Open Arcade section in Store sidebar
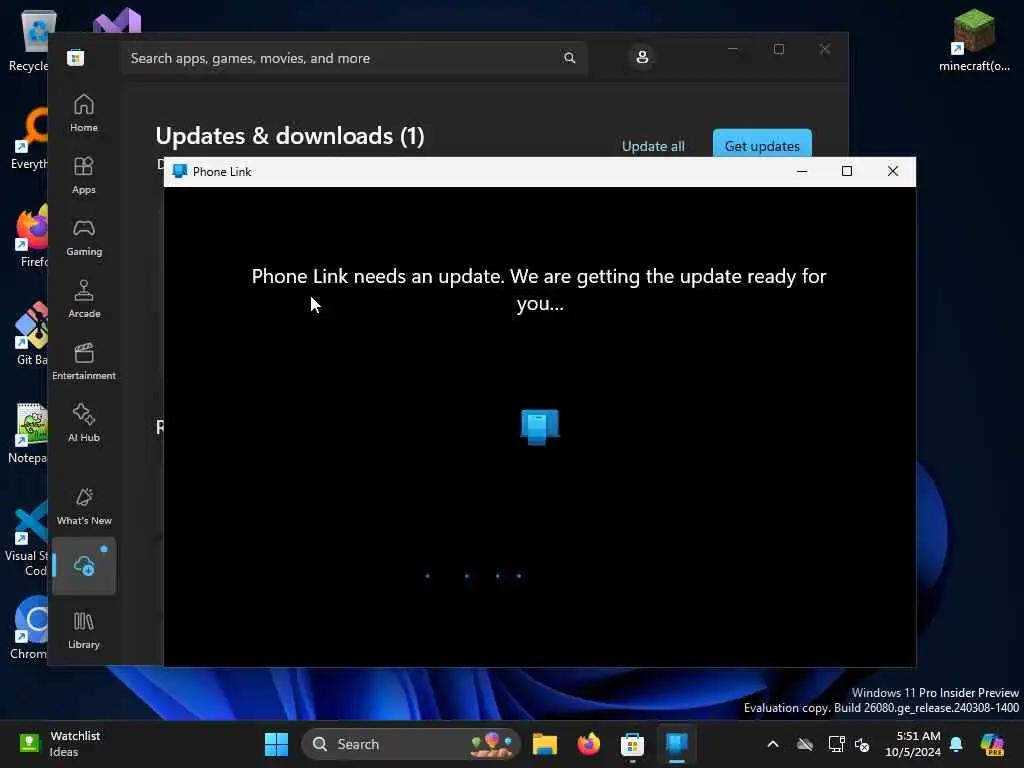The width and height of the screenshot is (1024, 768). [84, 299]
